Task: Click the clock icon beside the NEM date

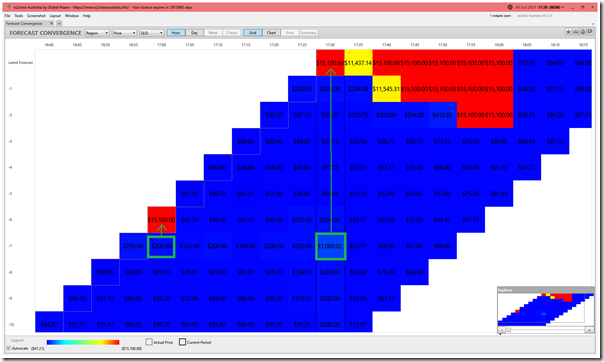Action: 510,7
